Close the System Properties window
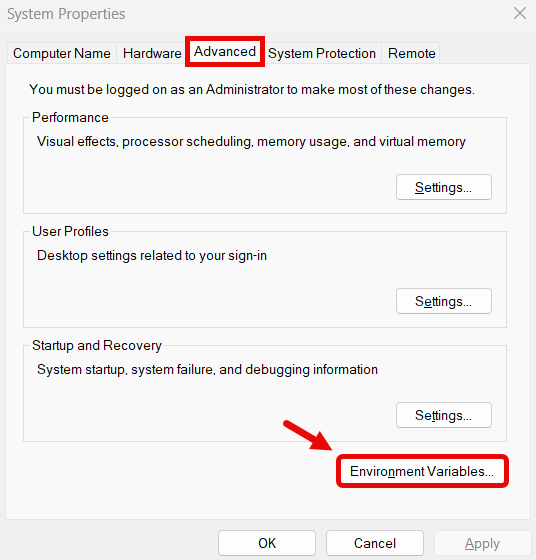The image size is (536, 560). (520, 14)
